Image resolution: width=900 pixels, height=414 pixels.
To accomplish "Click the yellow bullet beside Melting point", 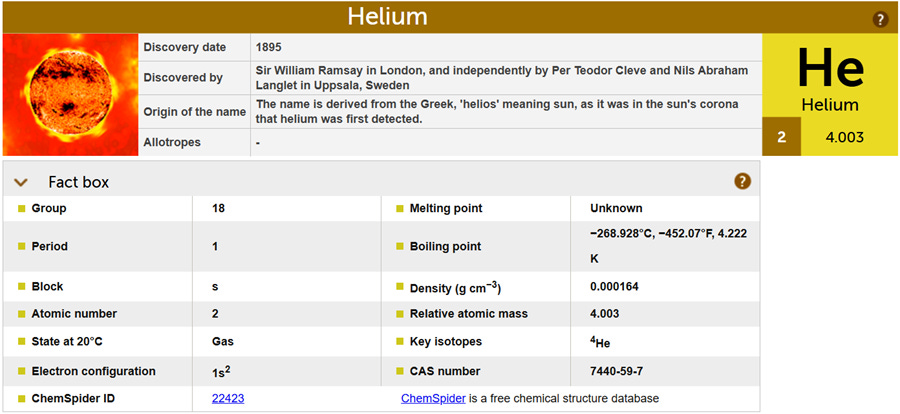I will [x=399, y=209].
